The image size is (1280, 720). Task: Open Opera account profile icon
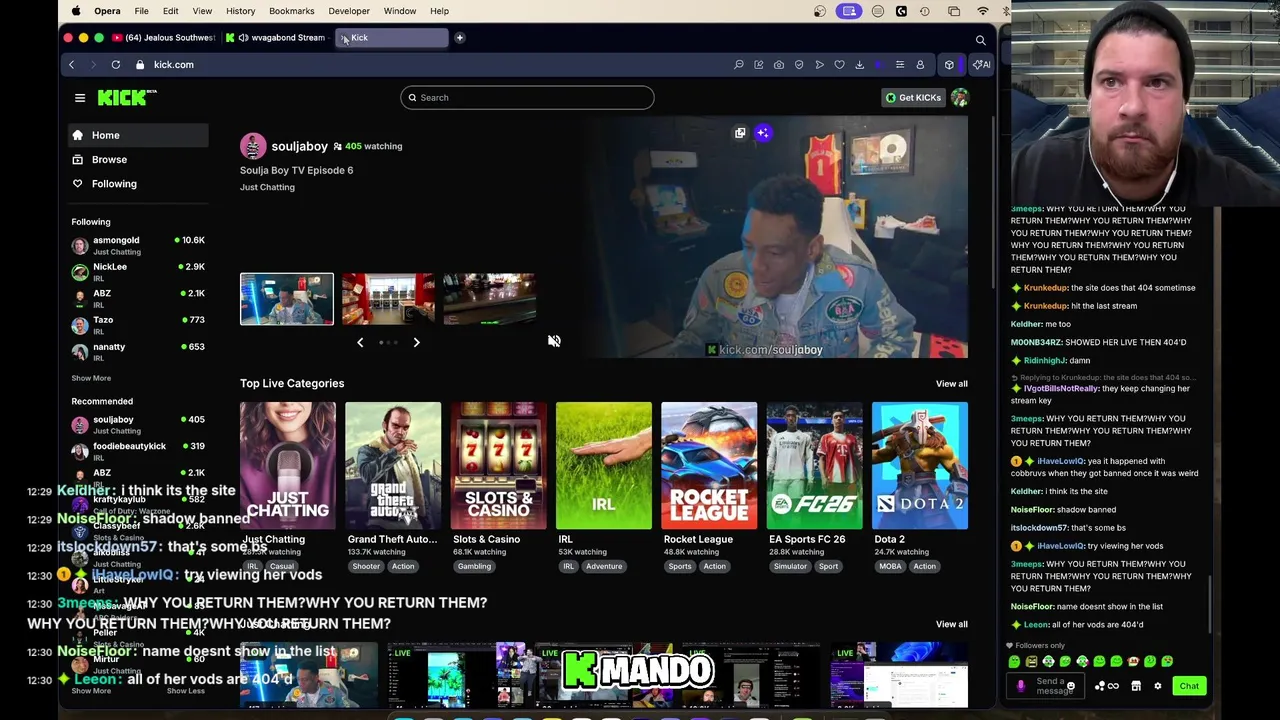[920, 65]
